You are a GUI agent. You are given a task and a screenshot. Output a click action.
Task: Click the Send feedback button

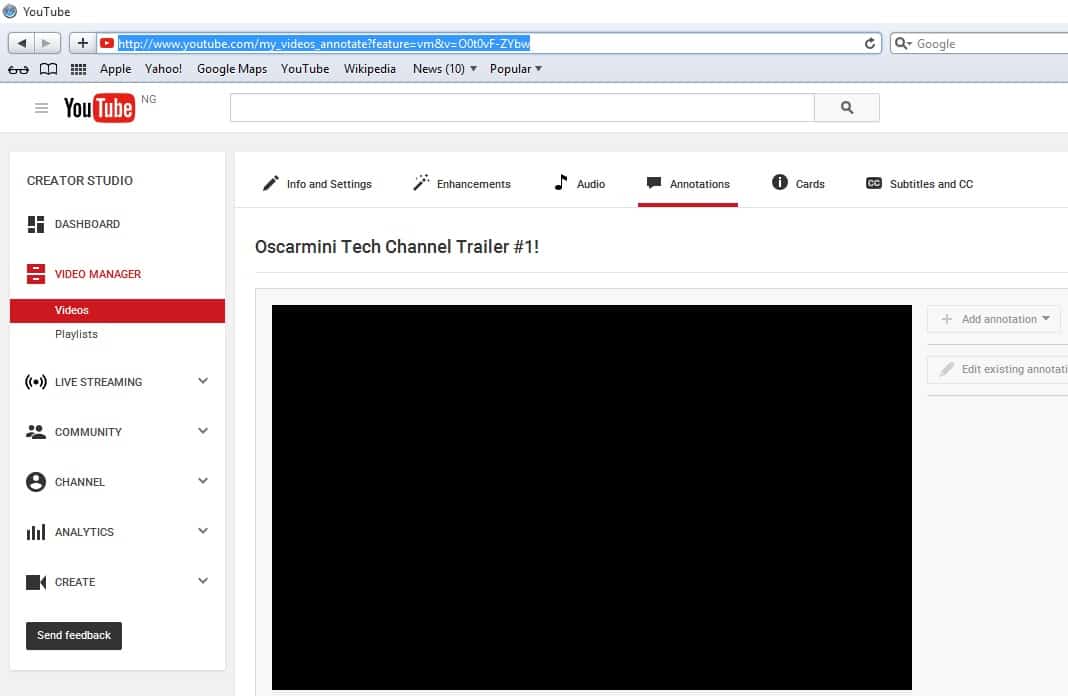(74, 636)
